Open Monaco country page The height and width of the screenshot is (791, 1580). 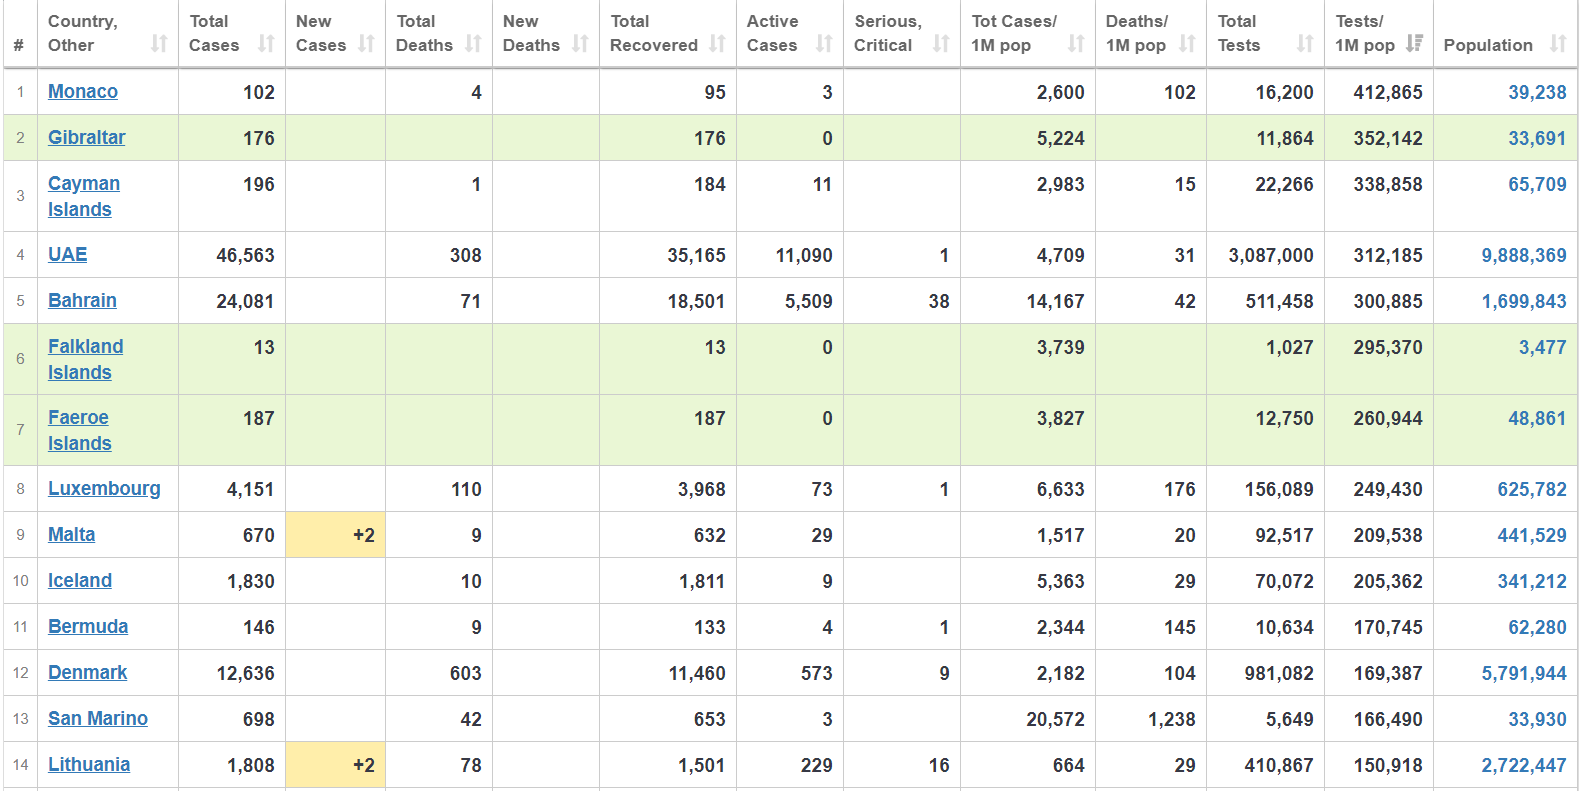pyautogui.click(x=83, y=91)
